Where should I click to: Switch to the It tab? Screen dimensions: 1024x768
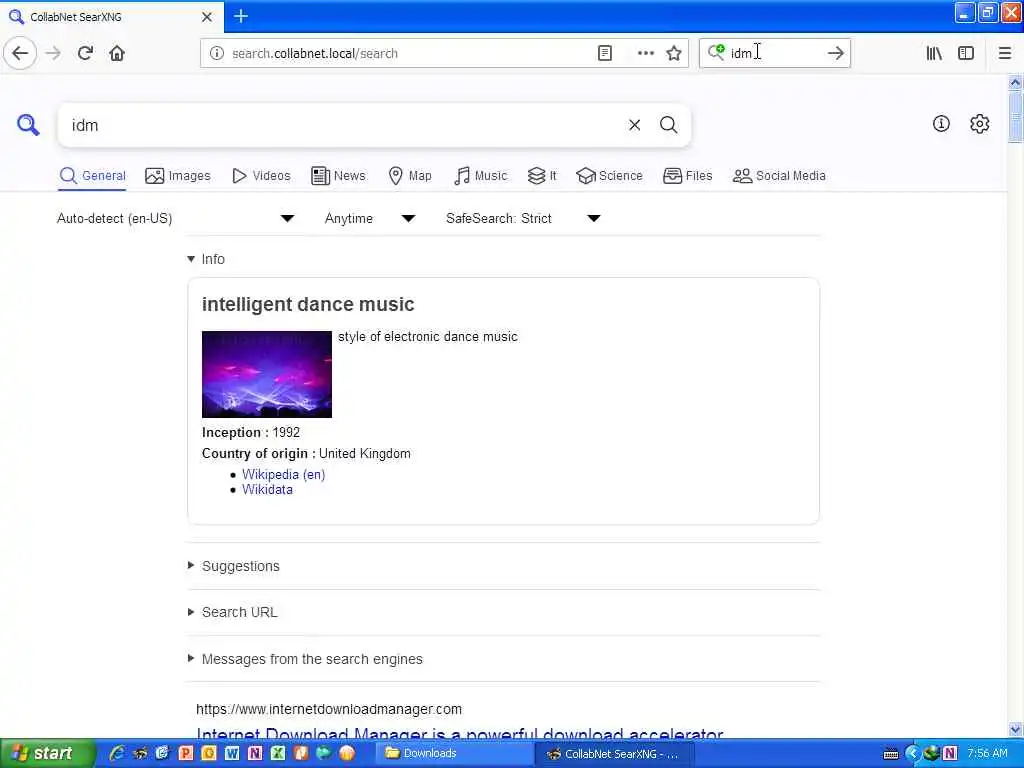(542, 176)
